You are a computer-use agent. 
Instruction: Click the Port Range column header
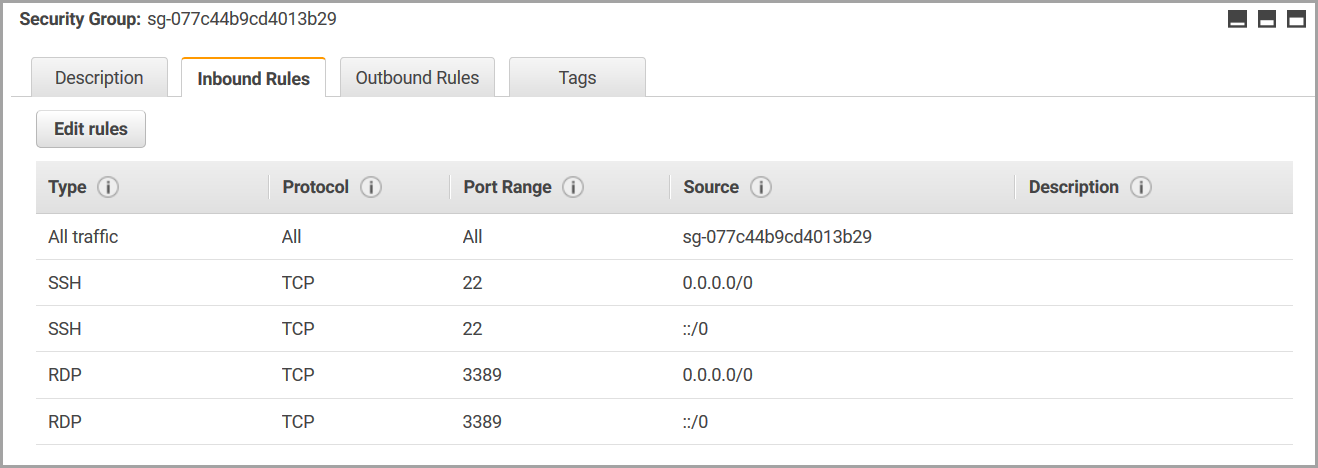click(x=507, y=187)
